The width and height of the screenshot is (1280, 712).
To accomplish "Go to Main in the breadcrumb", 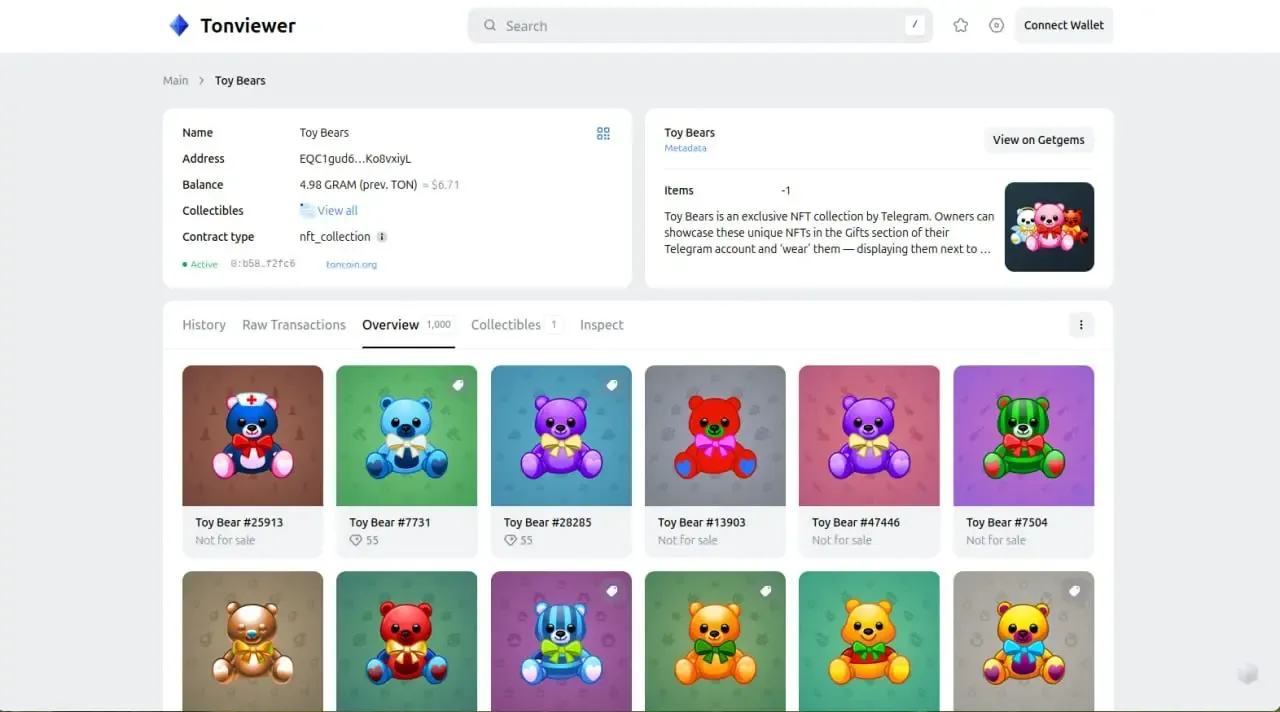I will (x=176, y=81).
